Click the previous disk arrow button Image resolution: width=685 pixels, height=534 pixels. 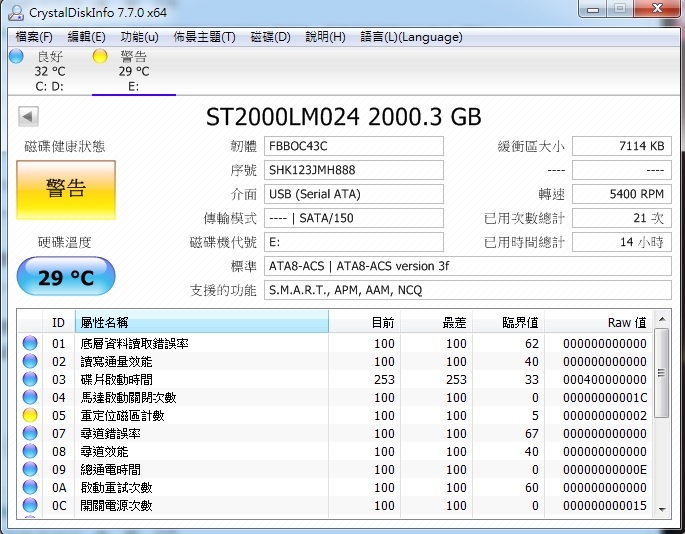(x=28, y=117)
